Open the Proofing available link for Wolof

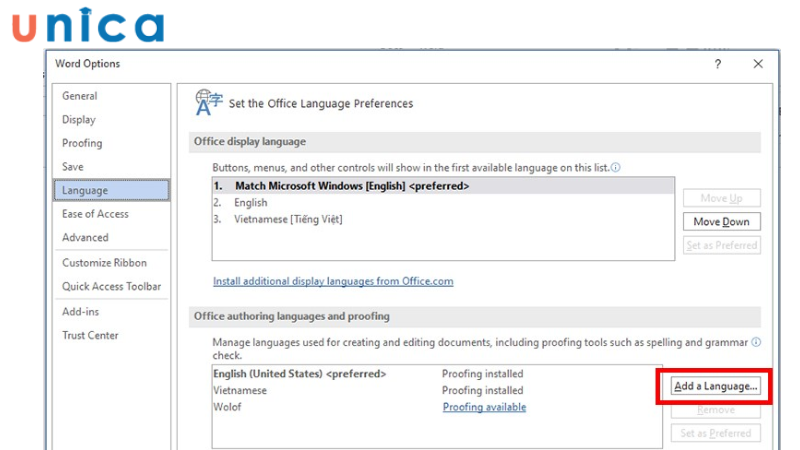point(484,407)
